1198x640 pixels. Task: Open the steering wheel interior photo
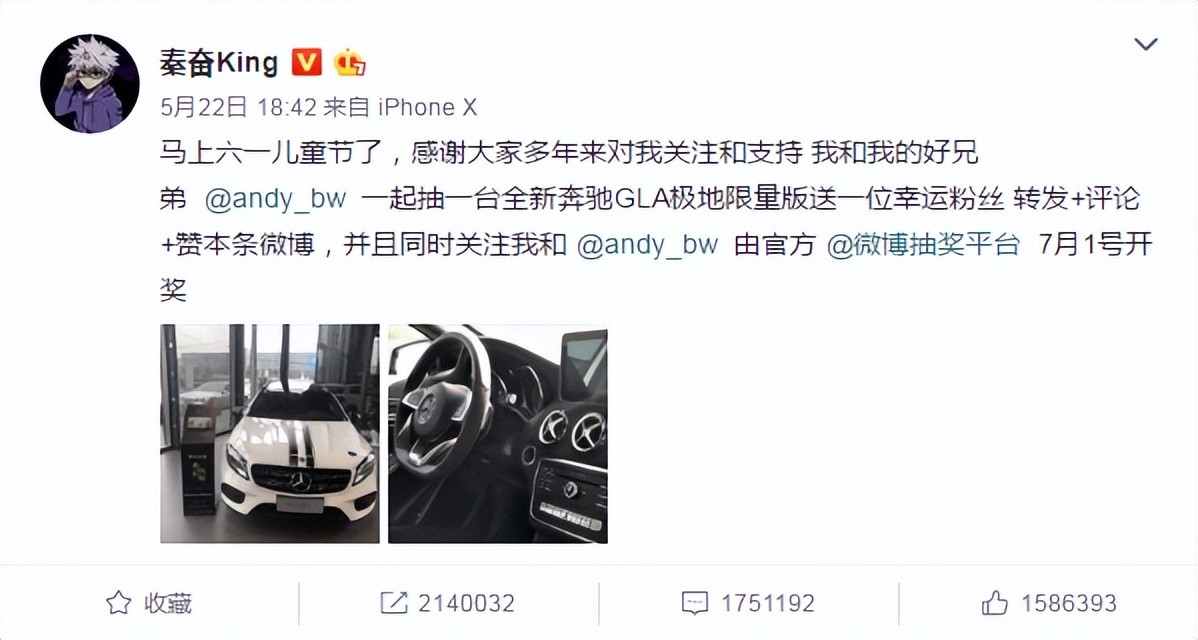(x=498, y=434)
